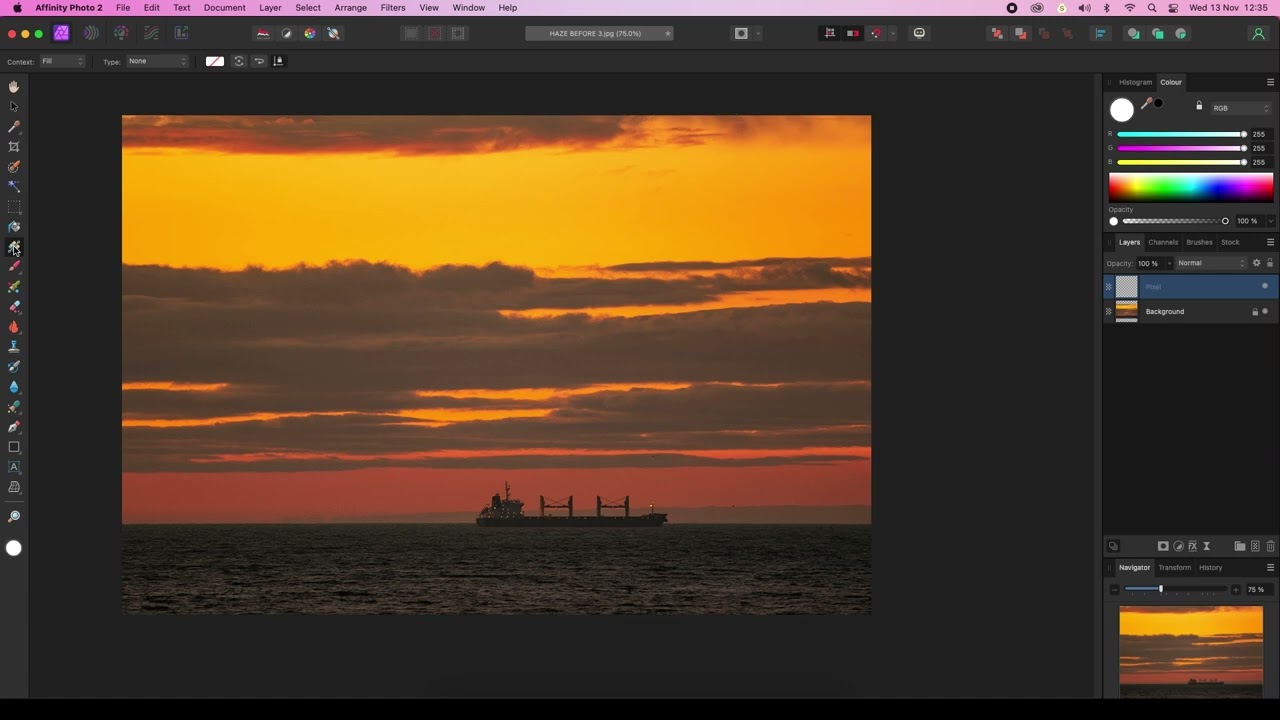Viewport: 1280px width, 720px height.
Task: Toggle the colour panel lock icon
Action: (1199, 106)
